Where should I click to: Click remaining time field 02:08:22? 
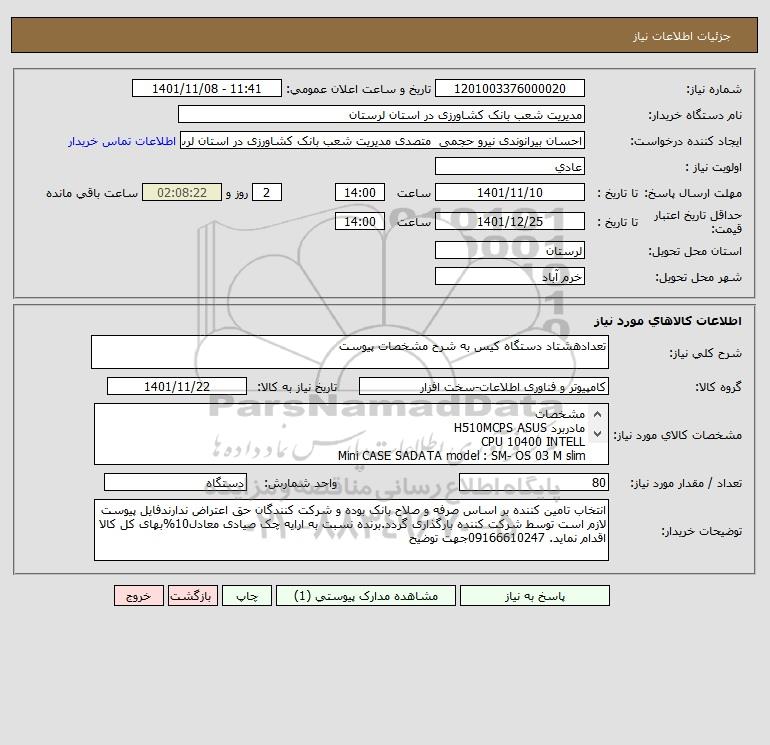182,193
